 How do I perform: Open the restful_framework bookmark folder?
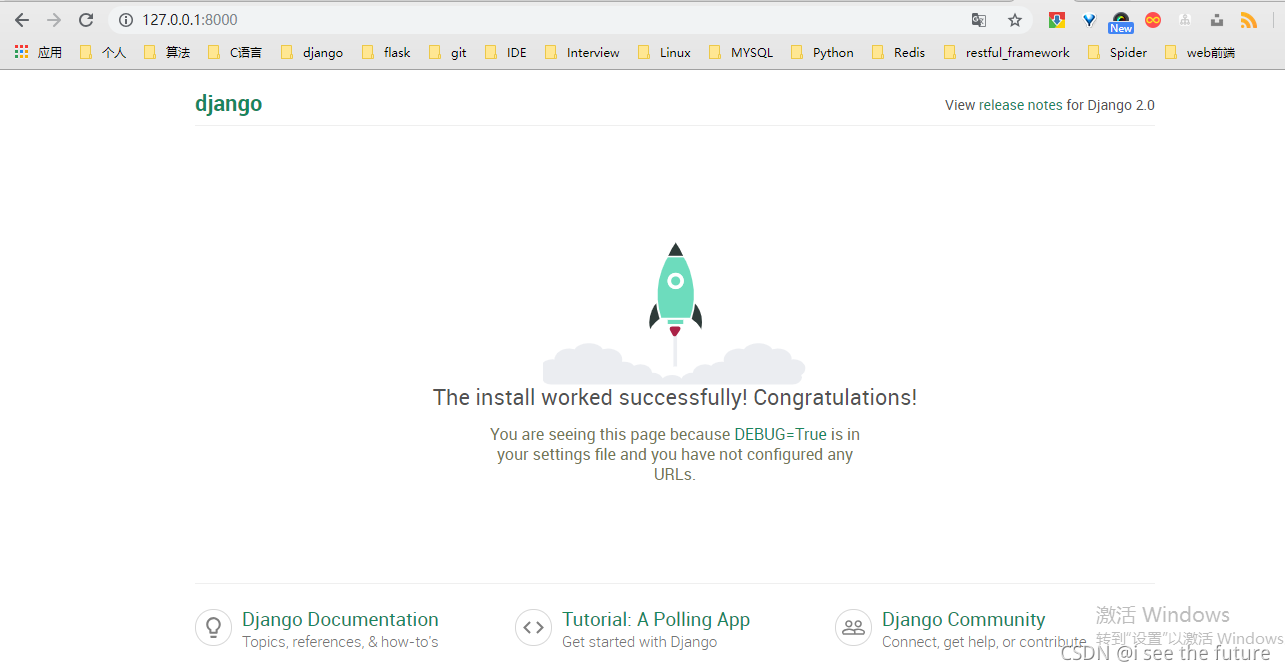pos(1007,52)
